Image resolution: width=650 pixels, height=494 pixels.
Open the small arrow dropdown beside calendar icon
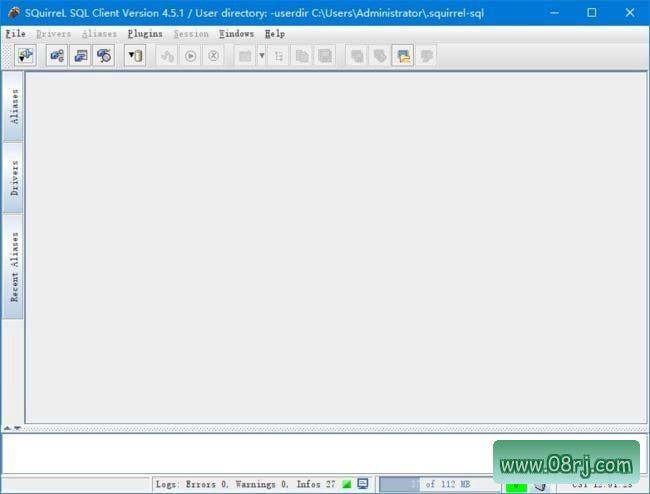click(262, 56)
